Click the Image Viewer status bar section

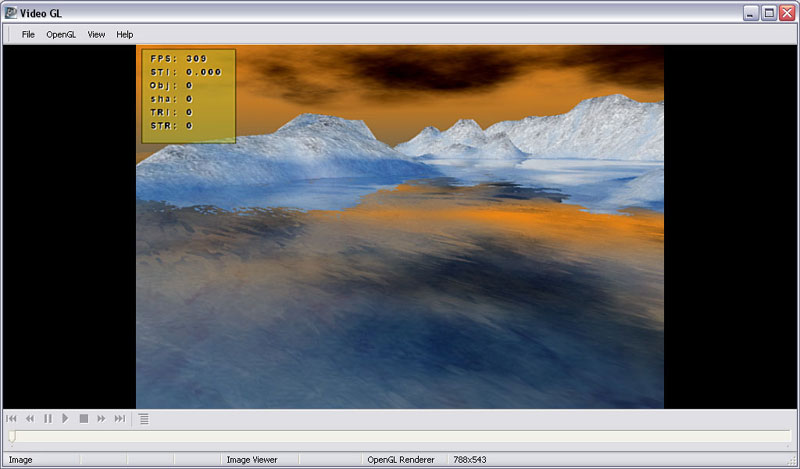(252, 460)
